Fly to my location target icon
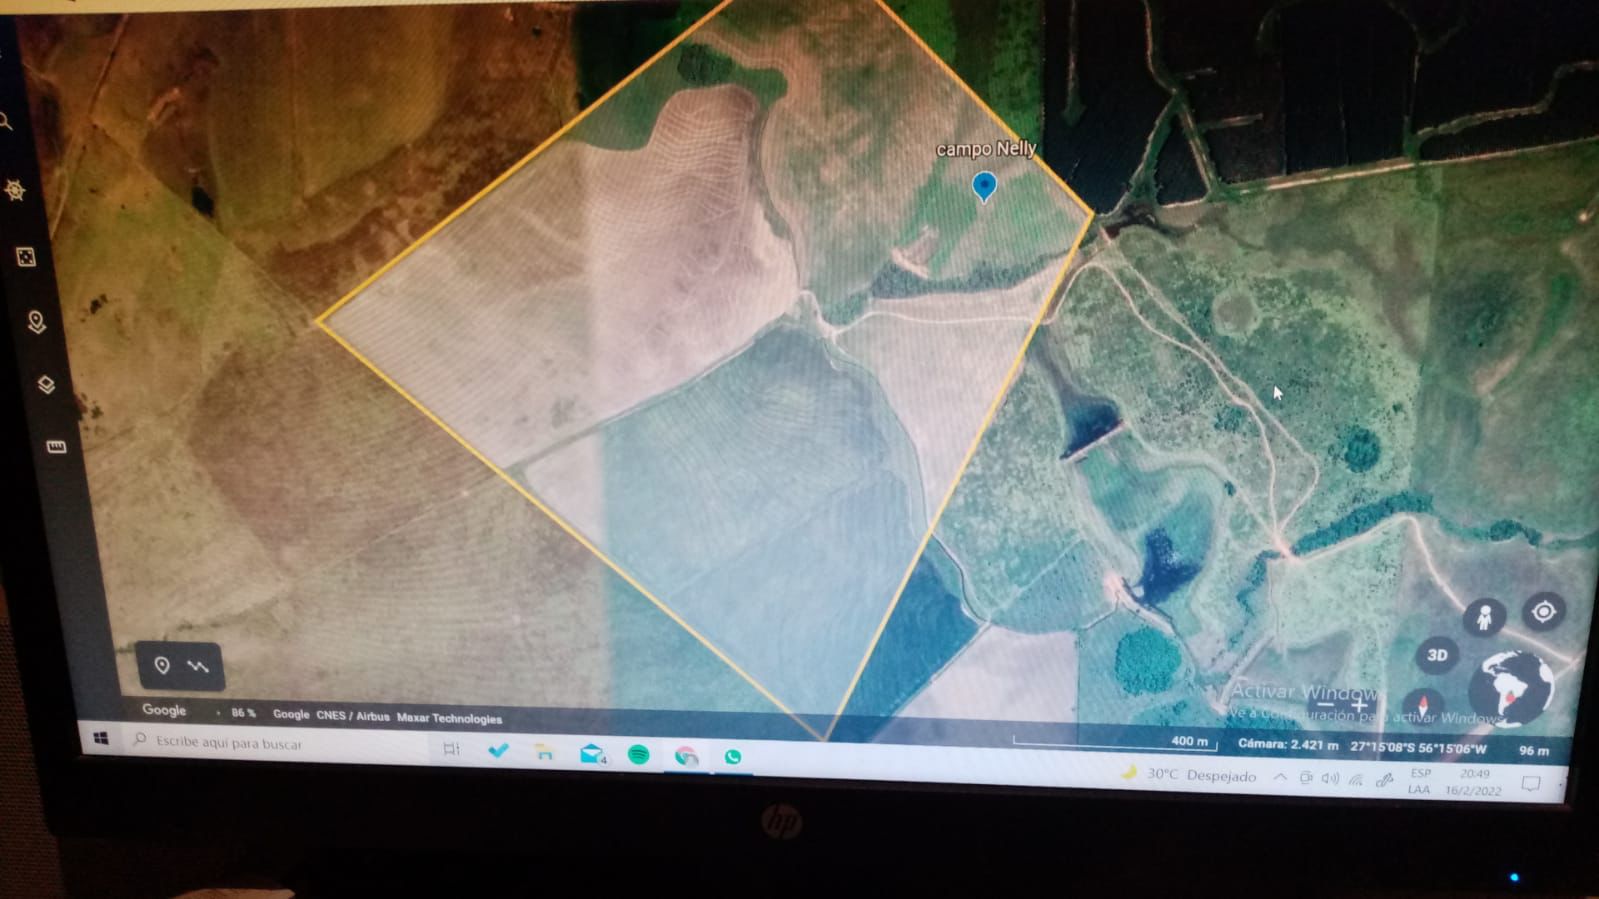Image resolution: width=1599 pixels, height=899 pixels. [1543, 611]
